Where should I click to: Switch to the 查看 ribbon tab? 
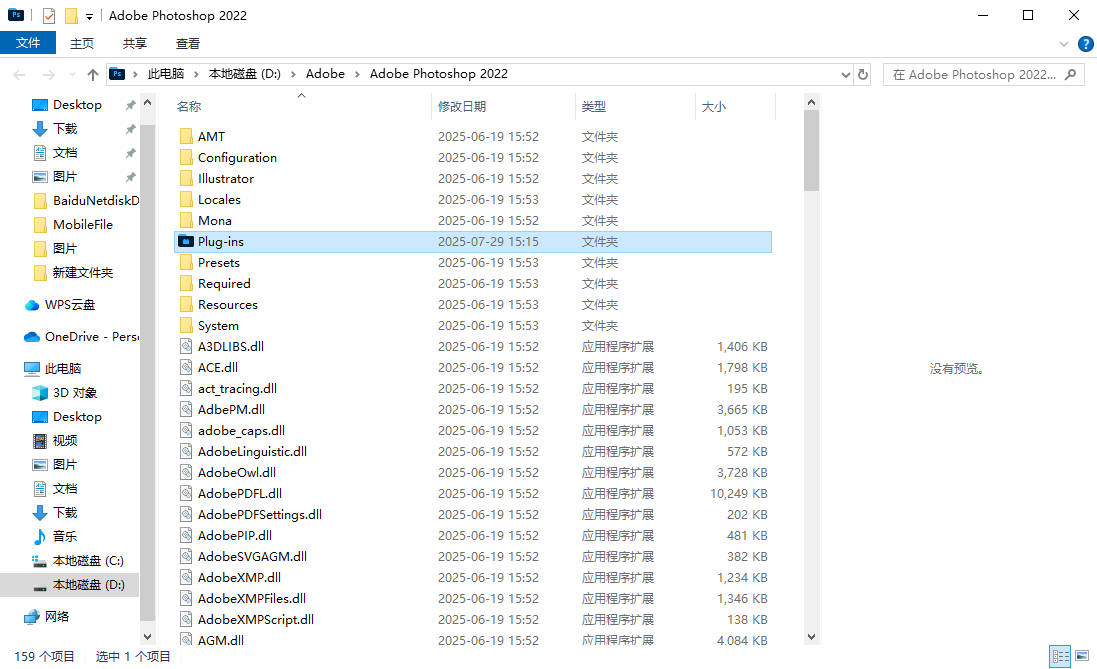tap(187, 43)
